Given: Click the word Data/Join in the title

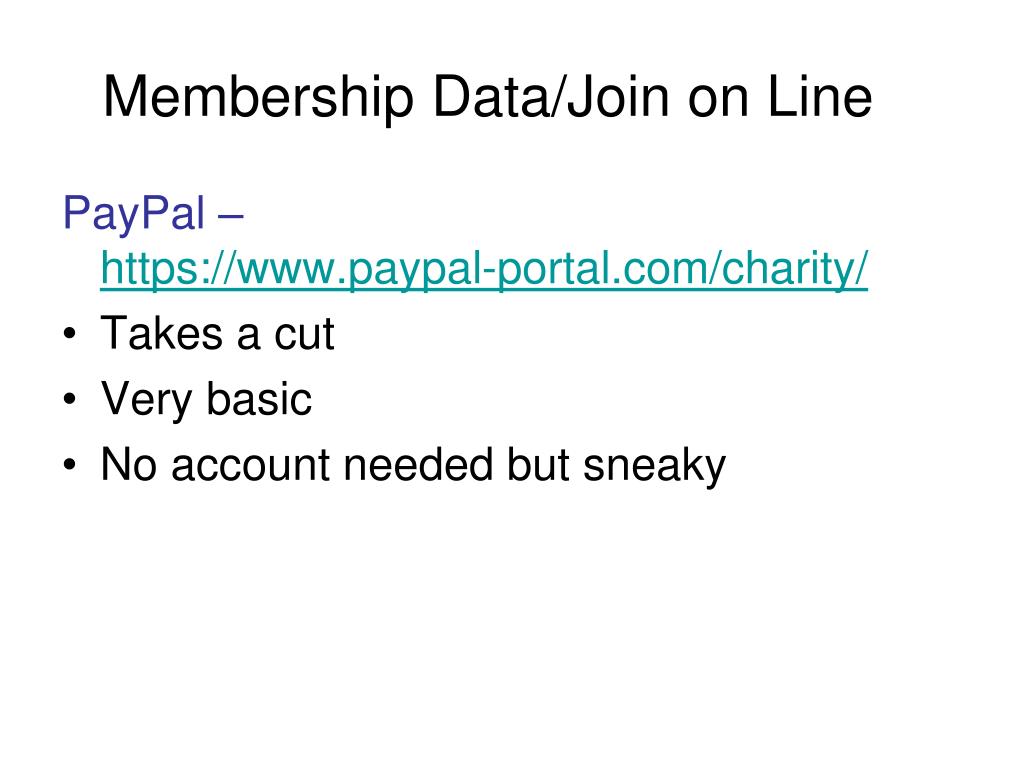Looking at the screenshot, I should coord(551,97).
